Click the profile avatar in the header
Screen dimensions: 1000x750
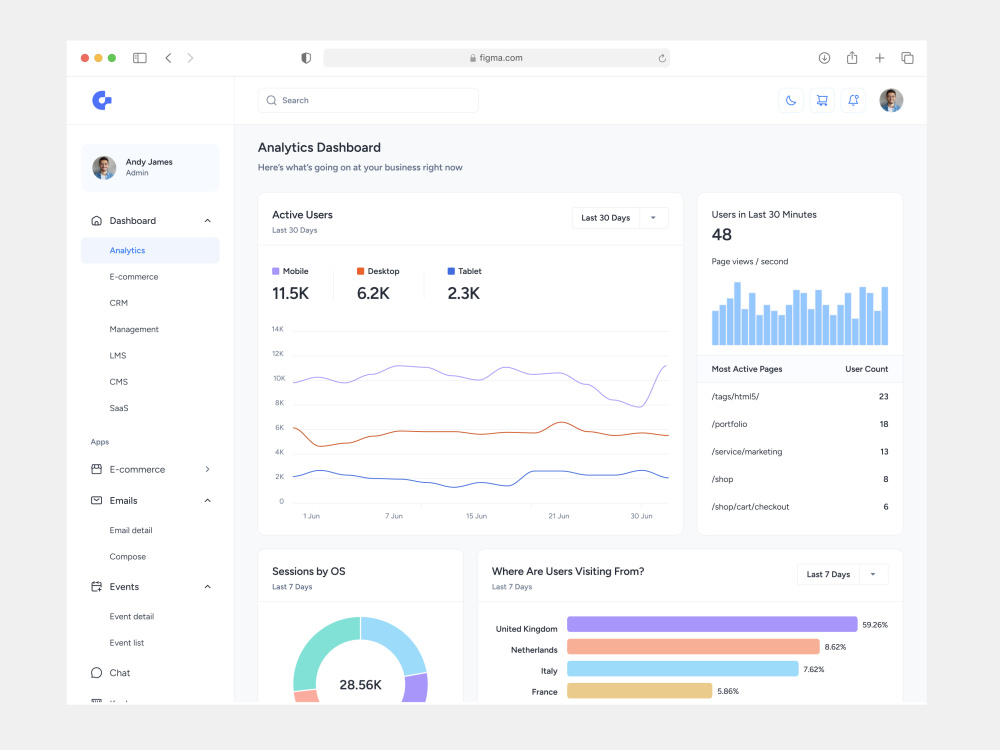click(x=891, y=100)
